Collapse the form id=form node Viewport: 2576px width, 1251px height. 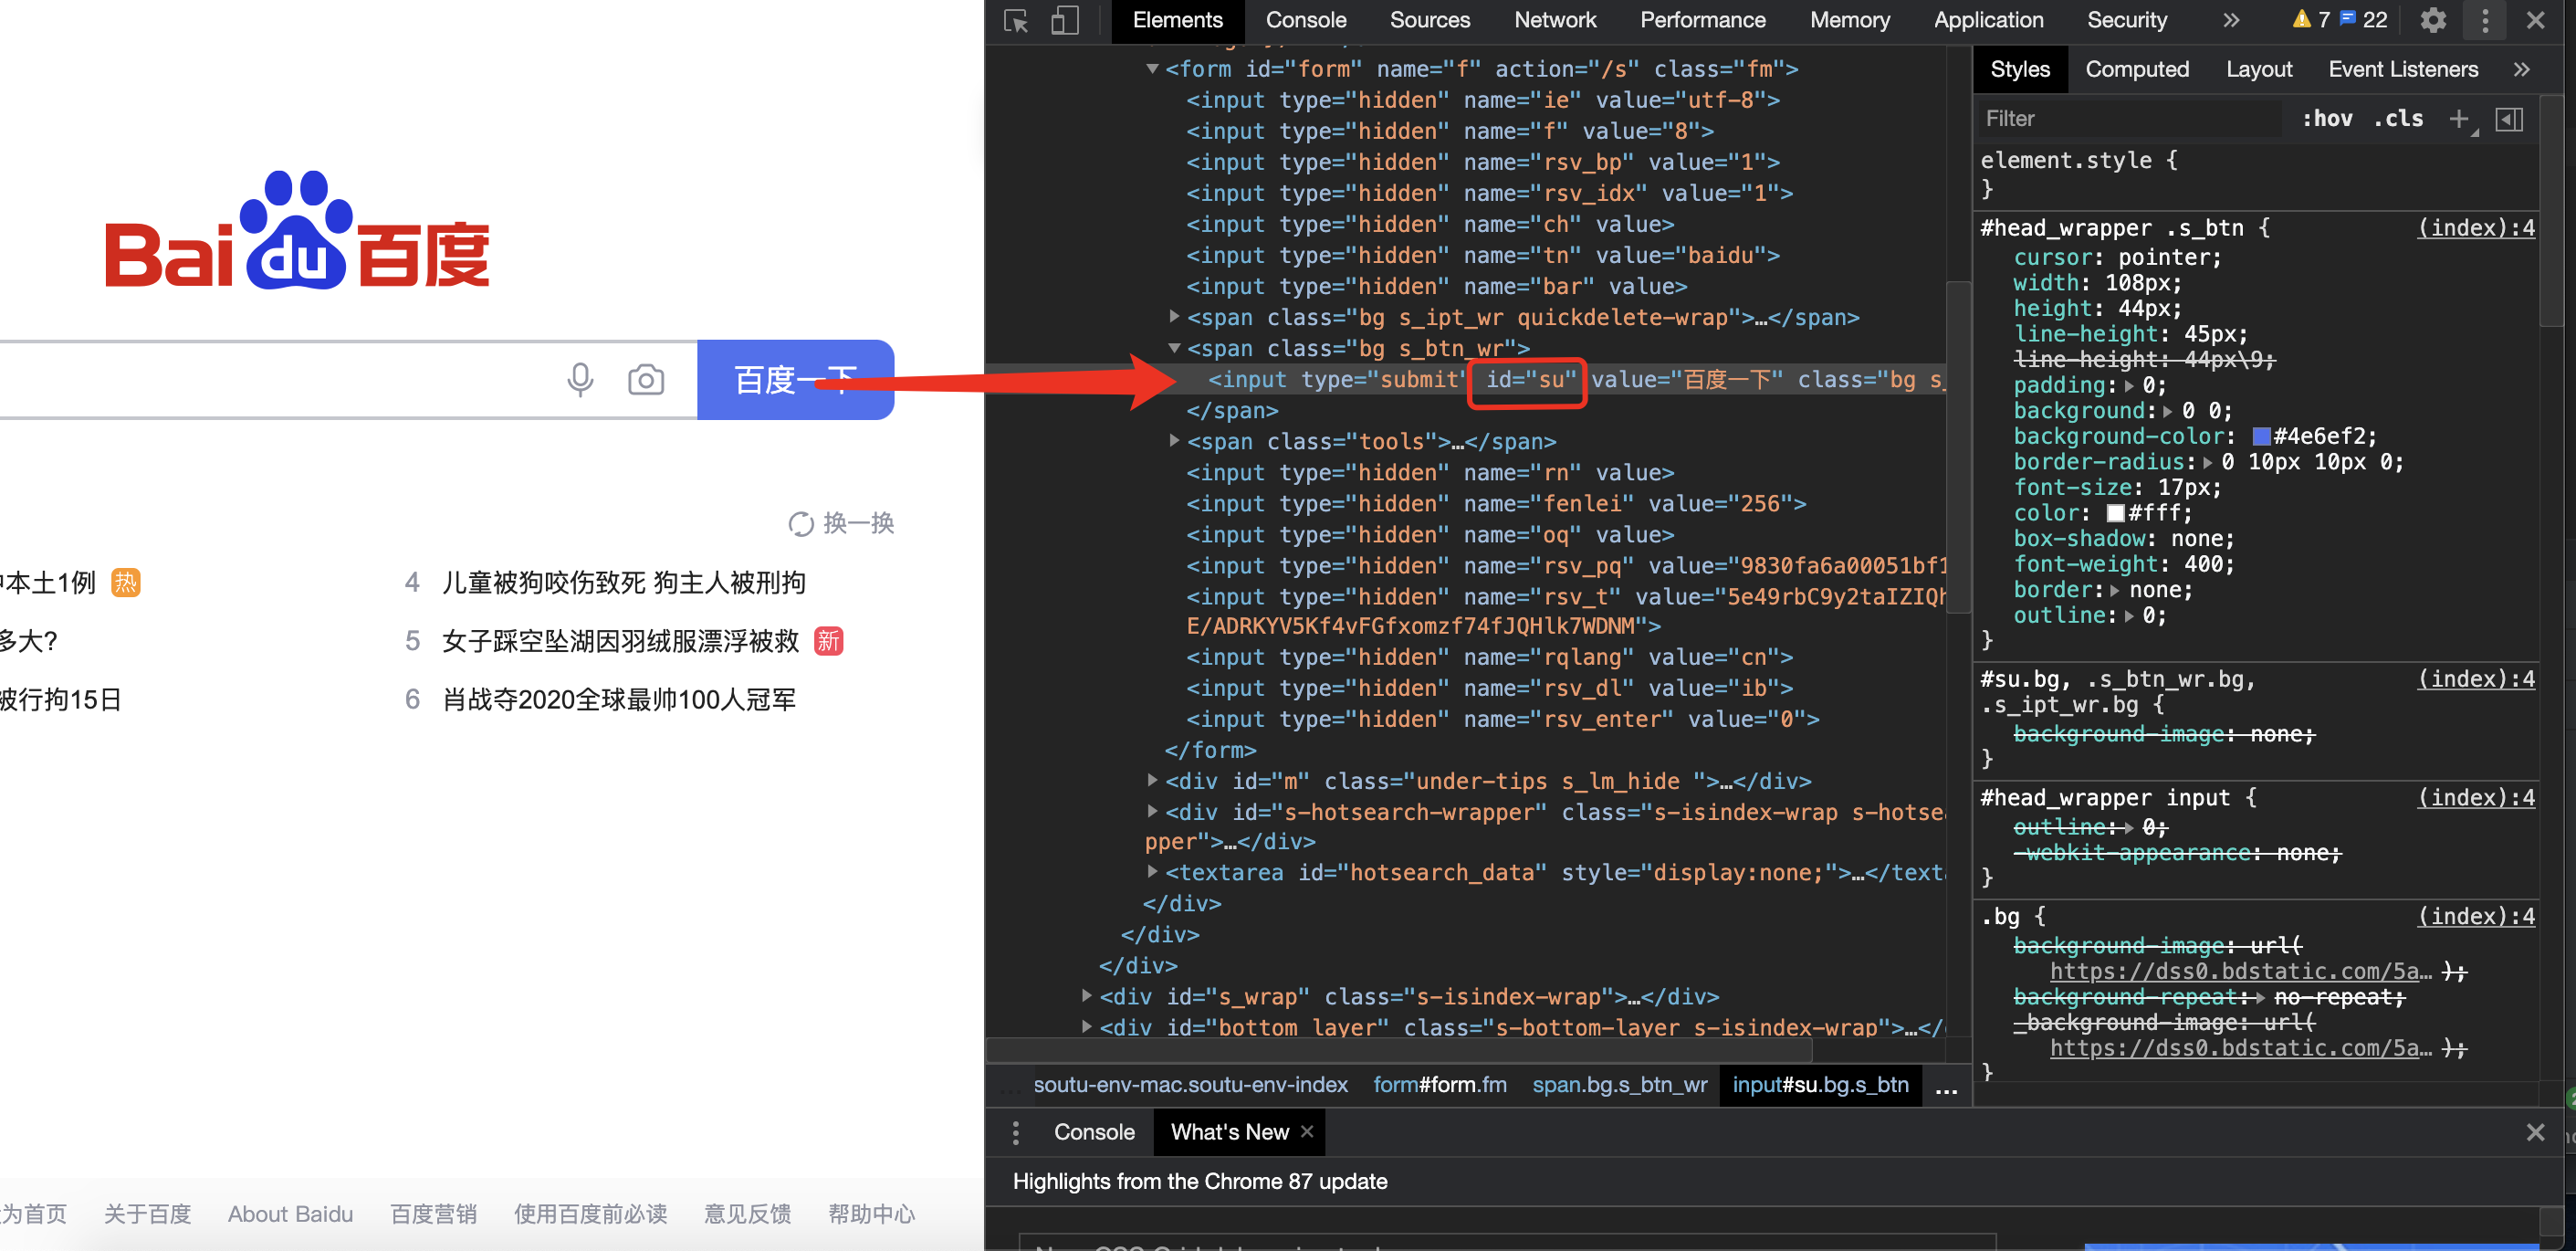click(1153, 69)
